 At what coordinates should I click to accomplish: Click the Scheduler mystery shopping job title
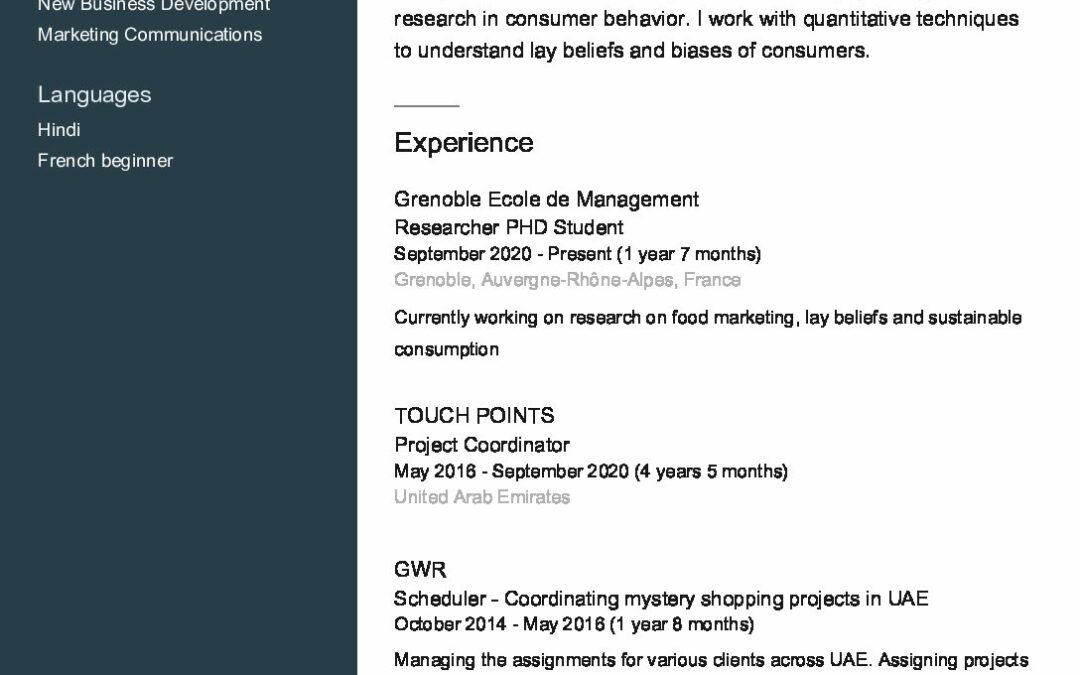(x=661, y=599)
